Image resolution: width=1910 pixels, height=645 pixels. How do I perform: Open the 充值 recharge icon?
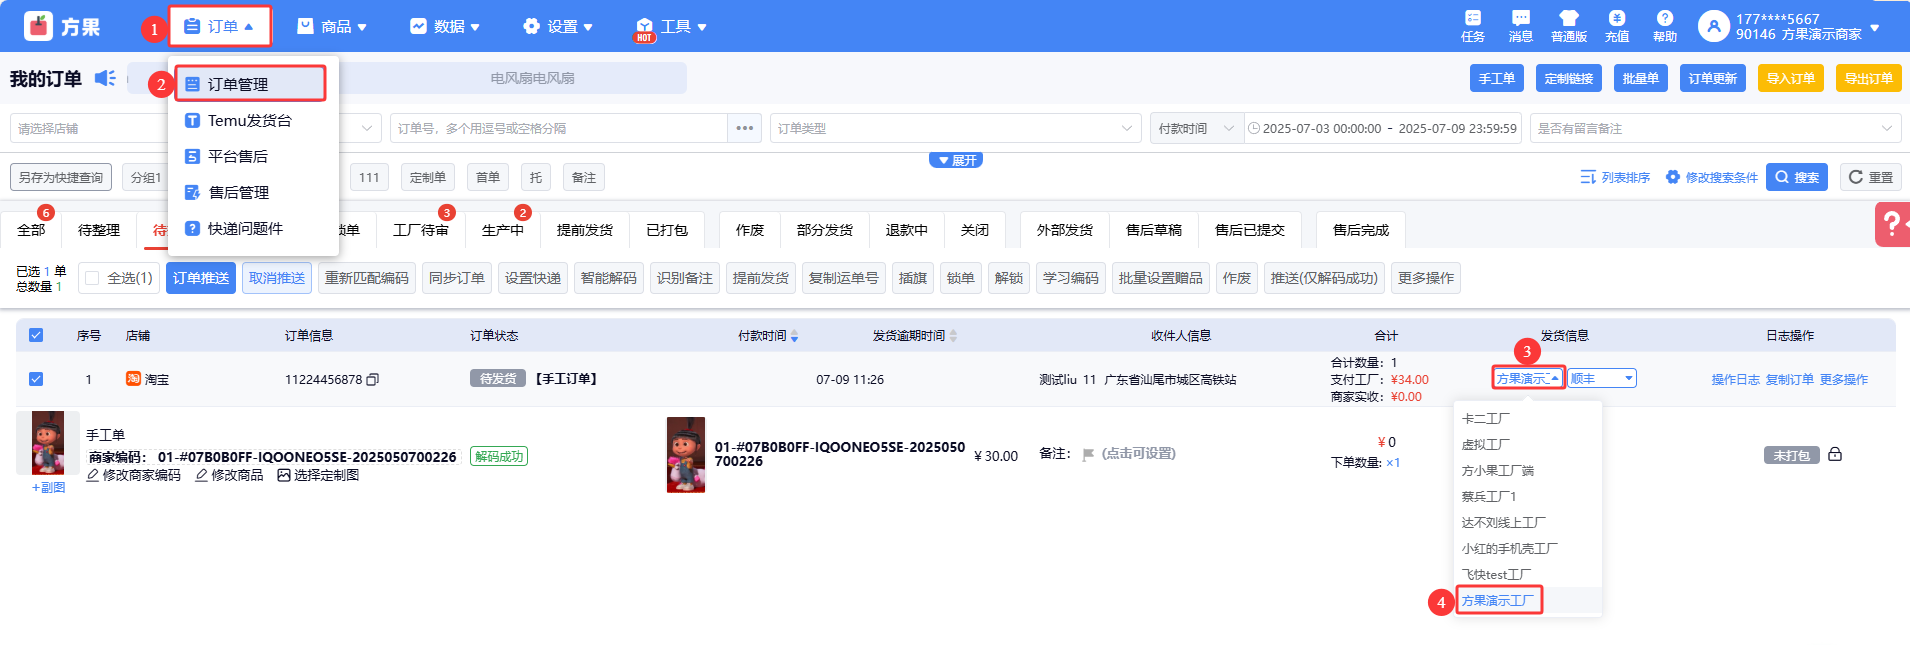1617,26
